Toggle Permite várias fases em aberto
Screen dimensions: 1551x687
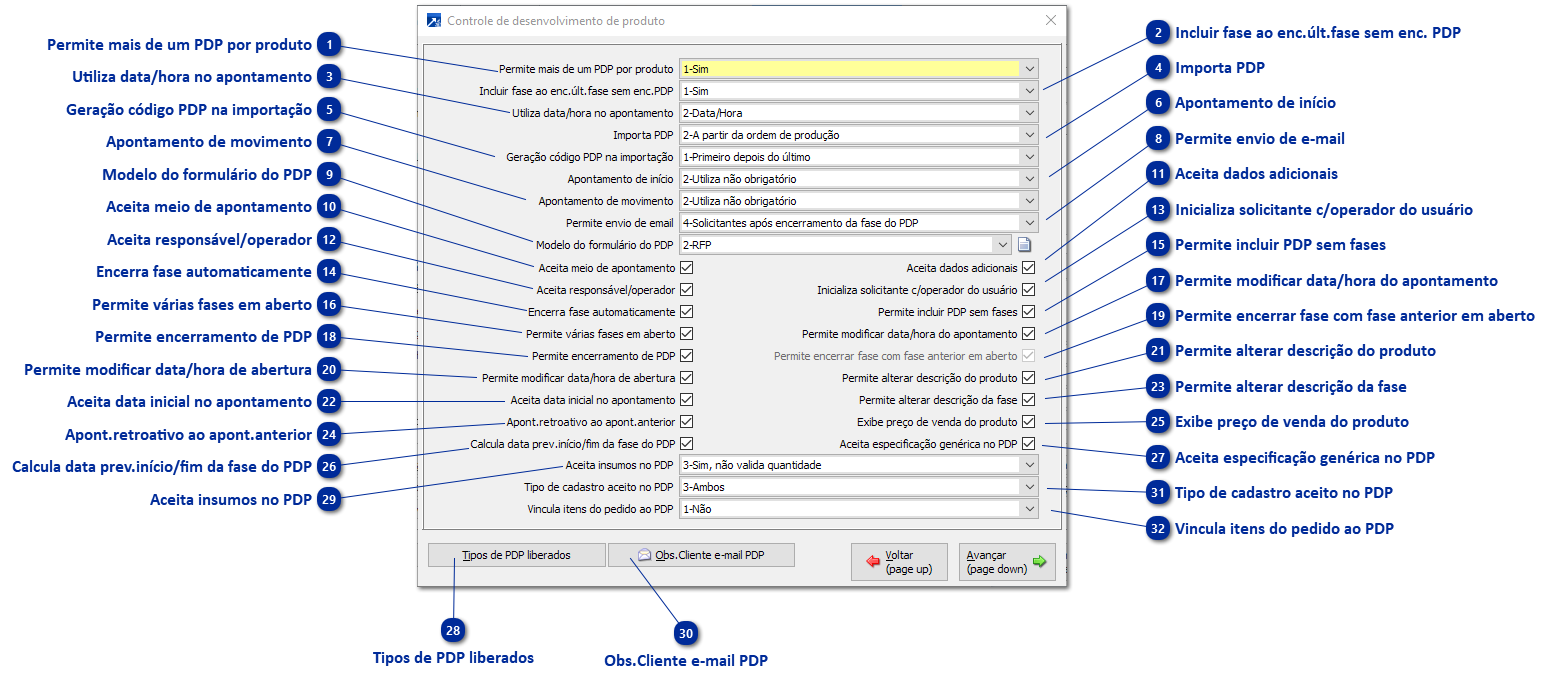coord(686,334)
